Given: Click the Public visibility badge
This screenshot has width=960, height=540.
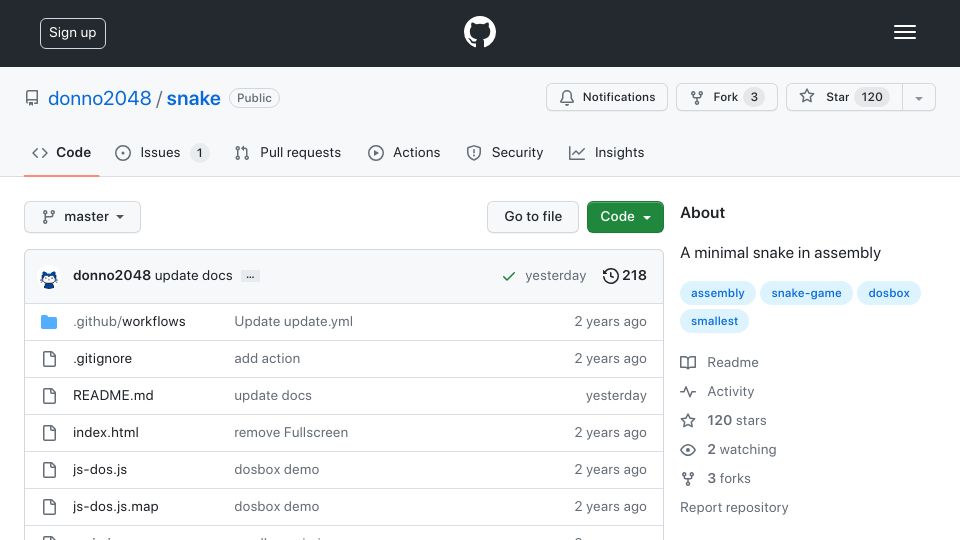Looking at the screenshot, I should click(x=254, y=98).
